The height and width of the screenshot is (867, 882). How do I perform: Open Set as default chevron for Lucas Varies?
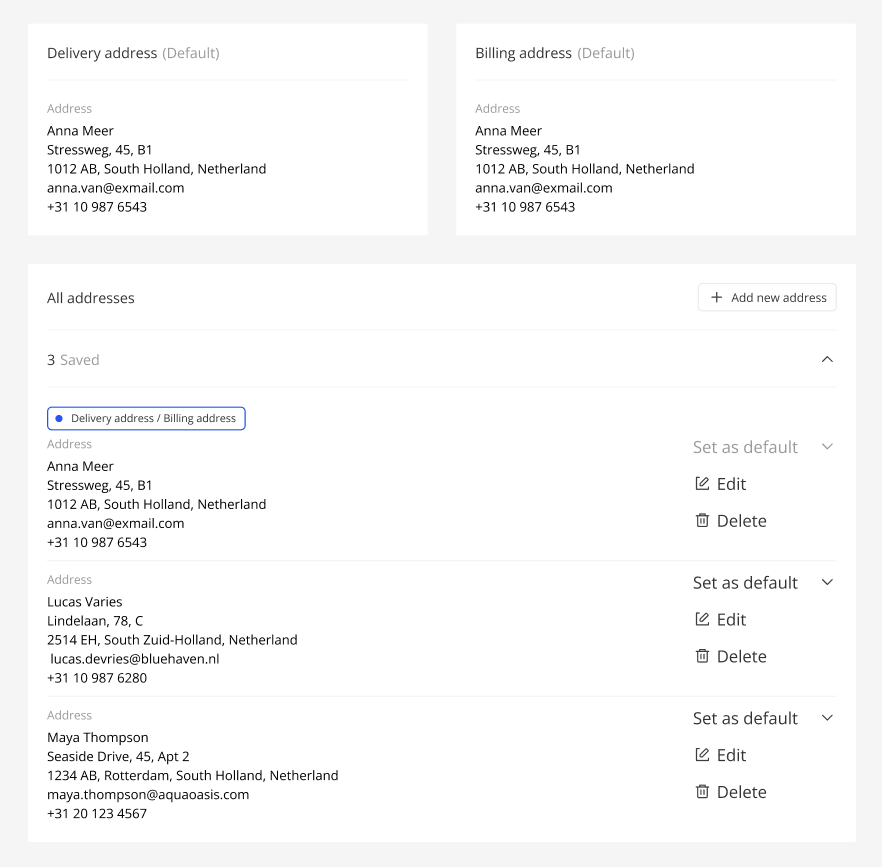[826, 582]
